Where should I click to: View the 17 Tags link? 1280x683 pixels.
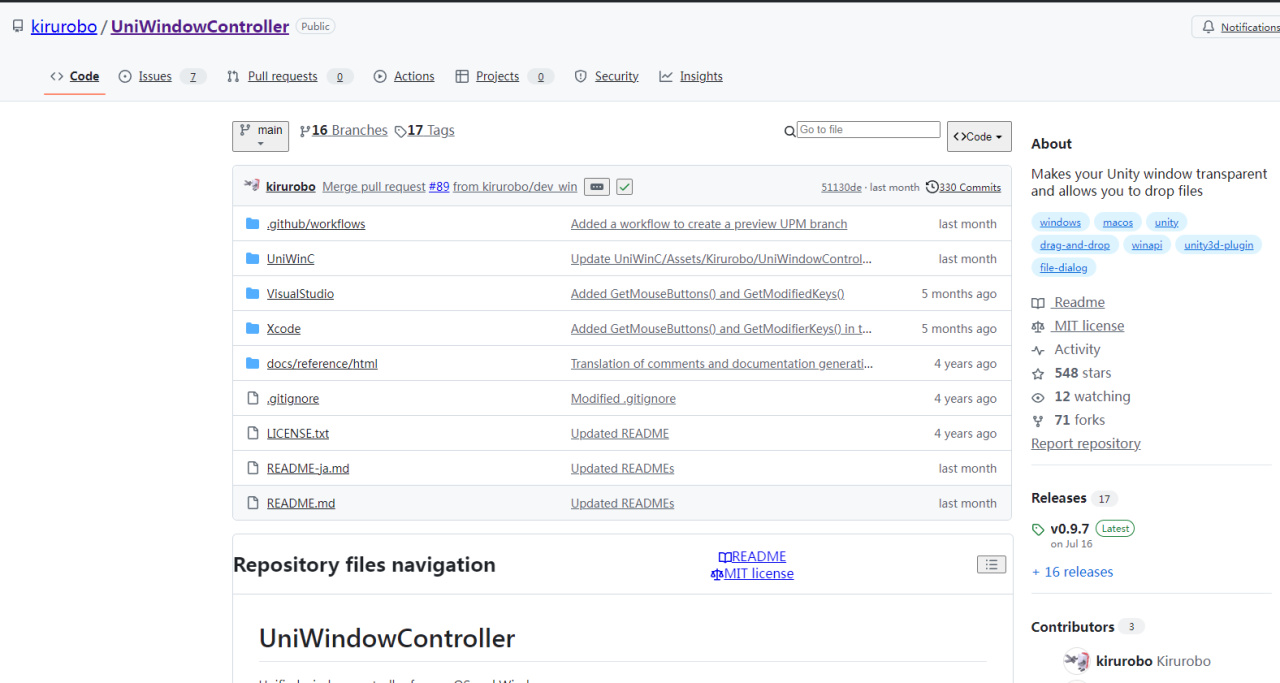(424, 130)
